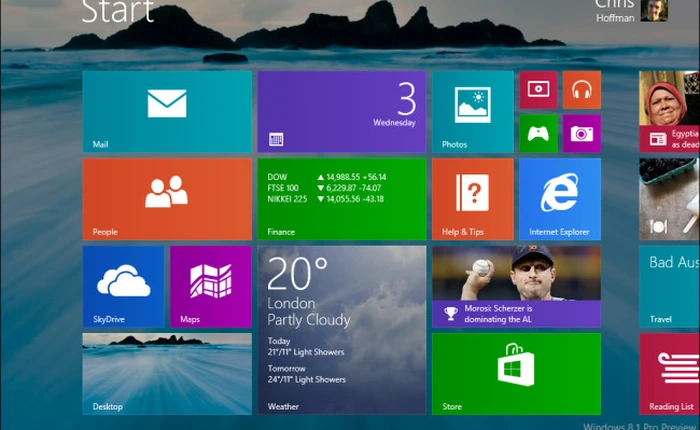Open the People tile
Image resolution: width=700 pixels, height=430 pixels.
pos(167,199)
